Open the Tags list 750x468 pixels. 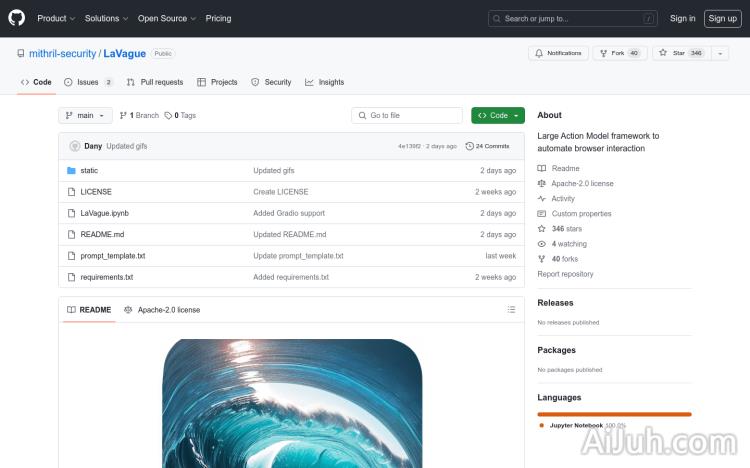(x=181, y=116)
